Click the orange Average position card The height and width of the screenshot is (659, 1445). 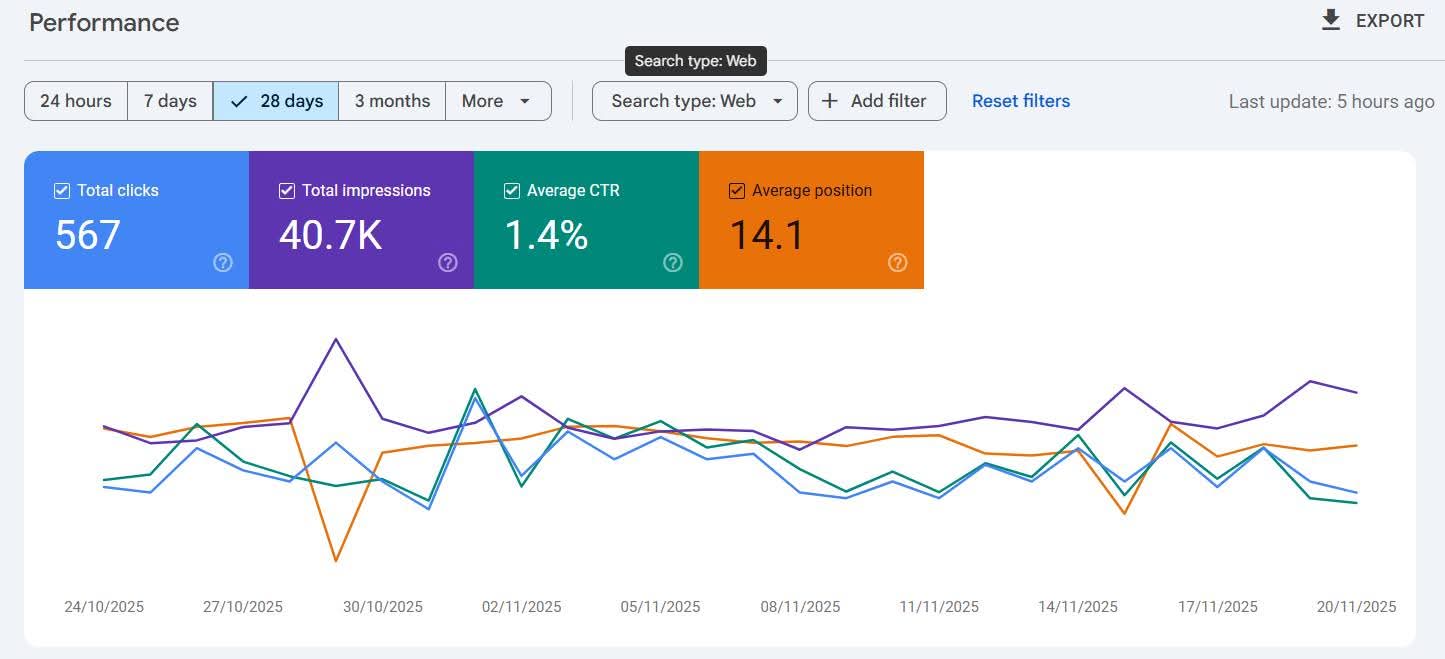[811, 220]
